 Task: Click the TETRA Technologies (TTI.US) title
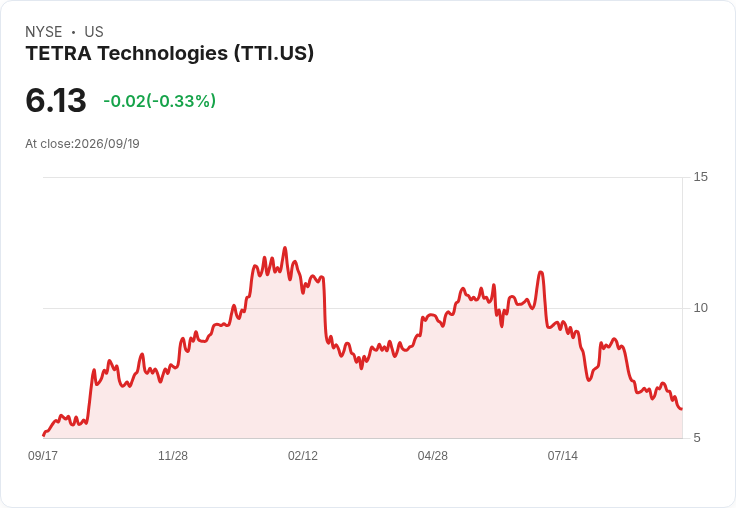coord(169,53)
